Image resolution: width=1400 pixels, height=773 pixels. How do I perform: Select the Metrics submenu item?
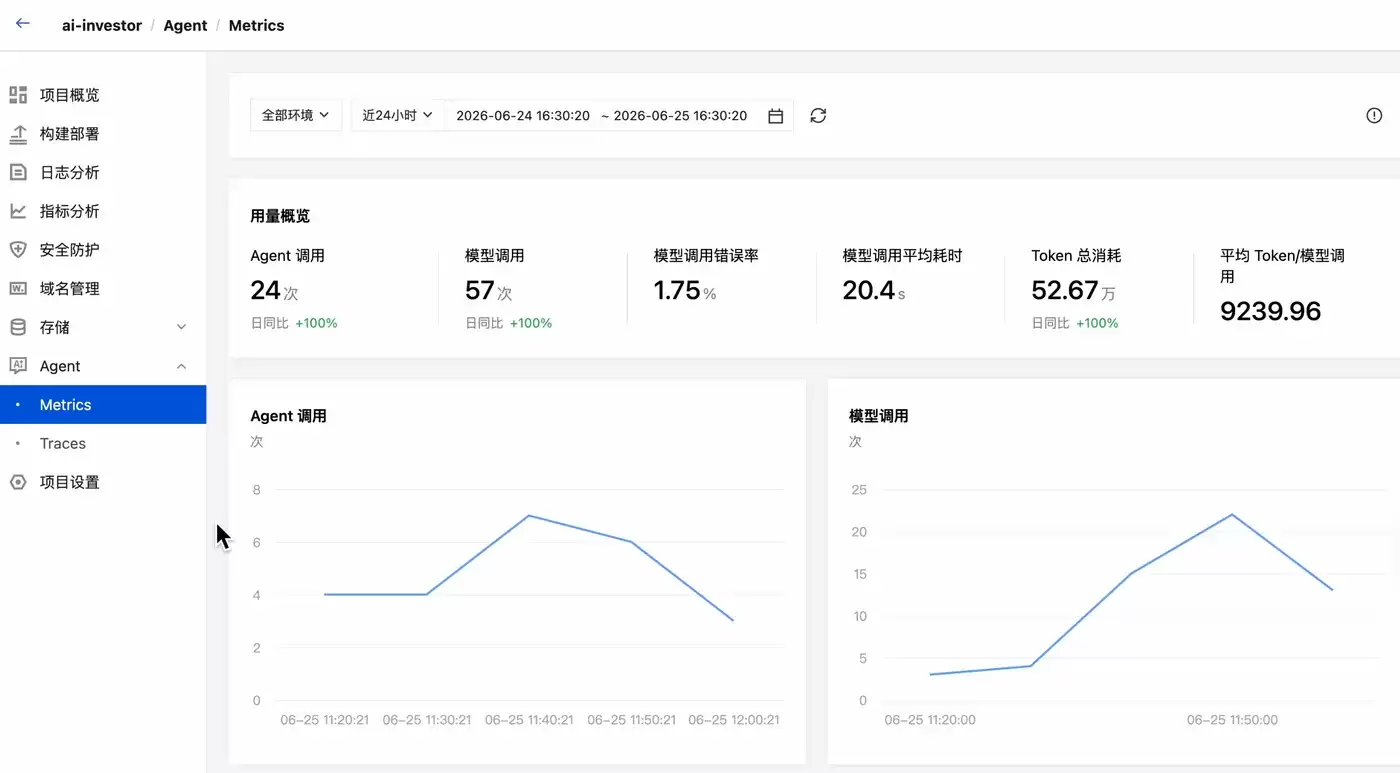103,404
